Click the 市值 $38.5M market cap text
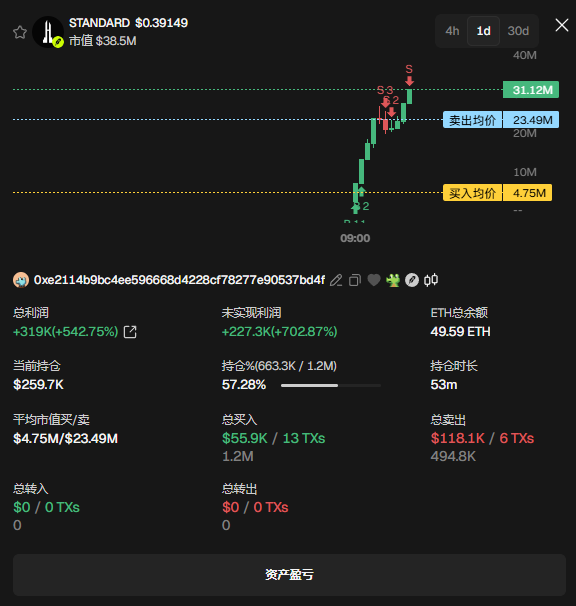The width and height of the screenshot is (576, 606). point(102,41)
